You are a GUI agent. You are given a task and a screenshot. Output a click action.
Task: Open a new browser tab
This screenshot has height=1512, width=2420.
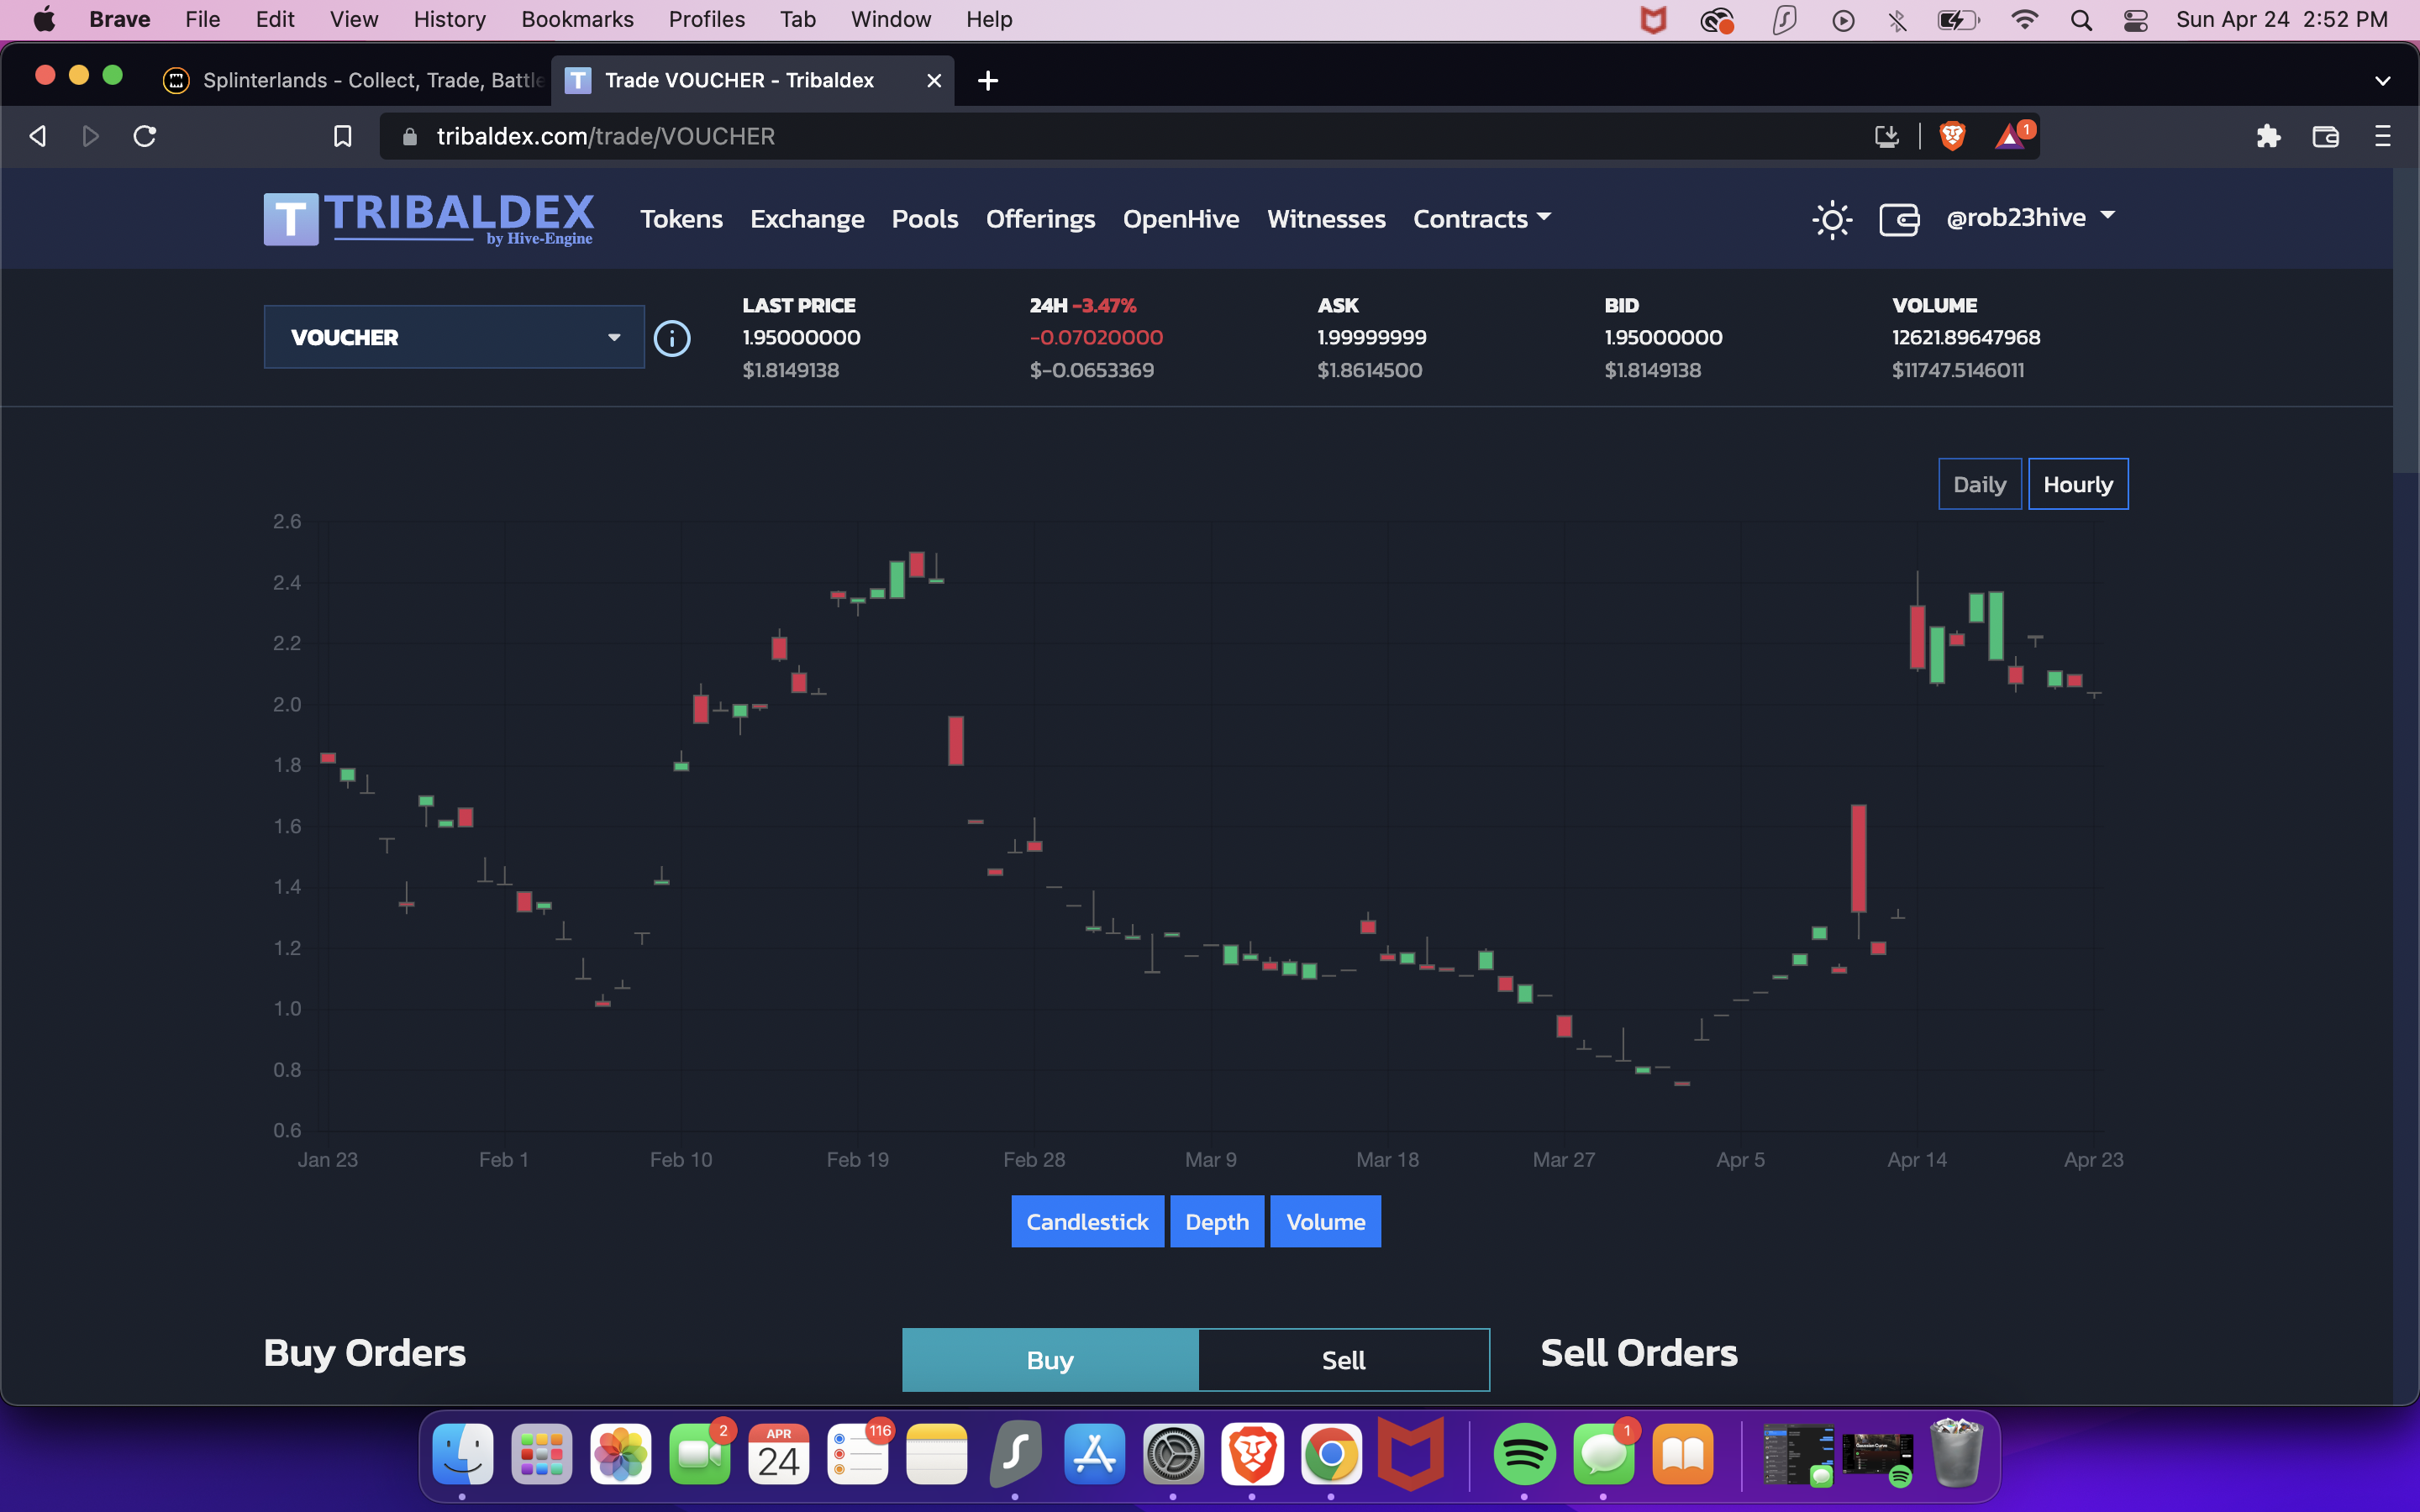[x=988, y=80]
